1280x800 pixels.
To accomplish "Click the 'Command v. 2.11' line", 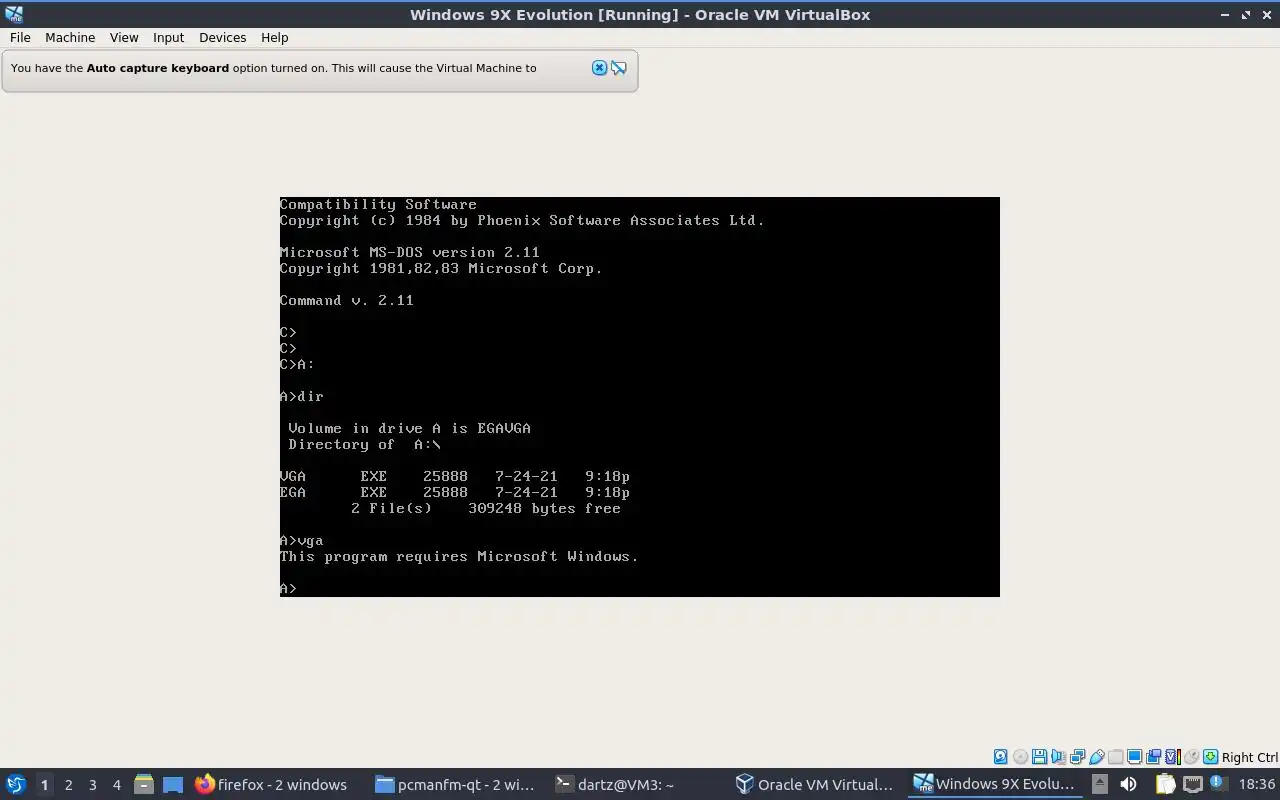I will (x=347, y=300).
